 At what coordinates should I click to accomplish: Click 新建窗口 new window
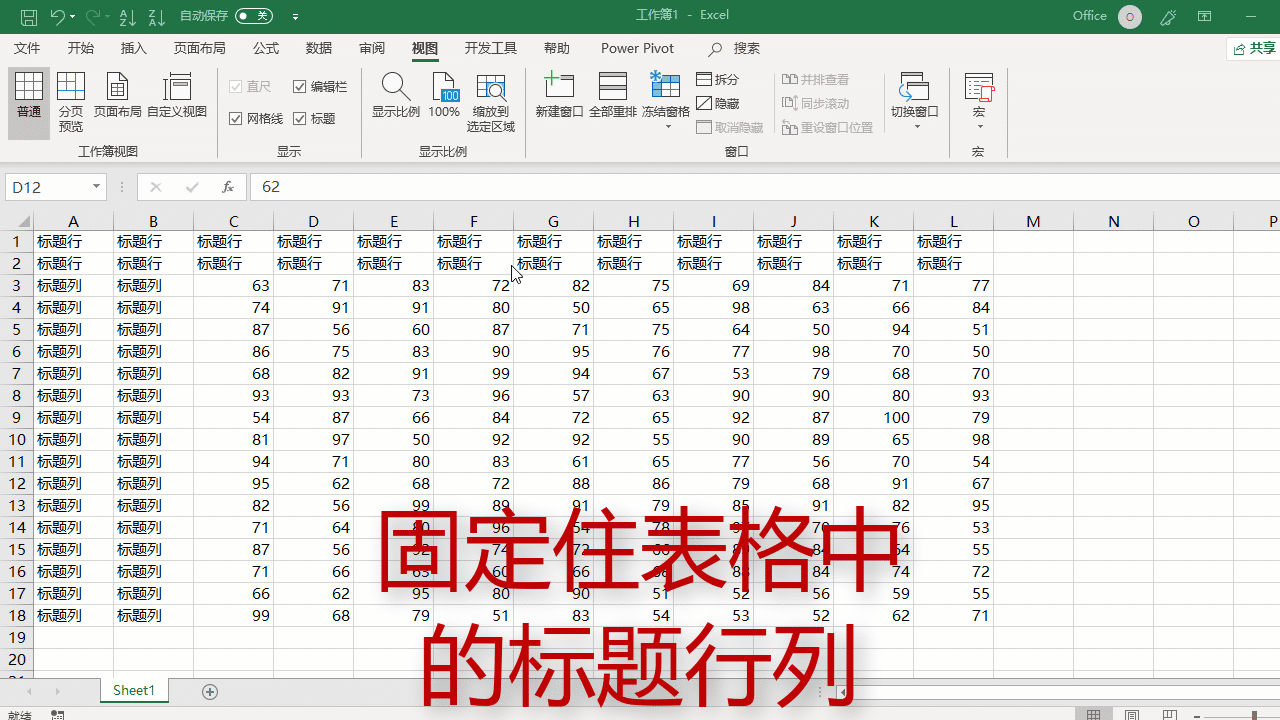(559, 97)
